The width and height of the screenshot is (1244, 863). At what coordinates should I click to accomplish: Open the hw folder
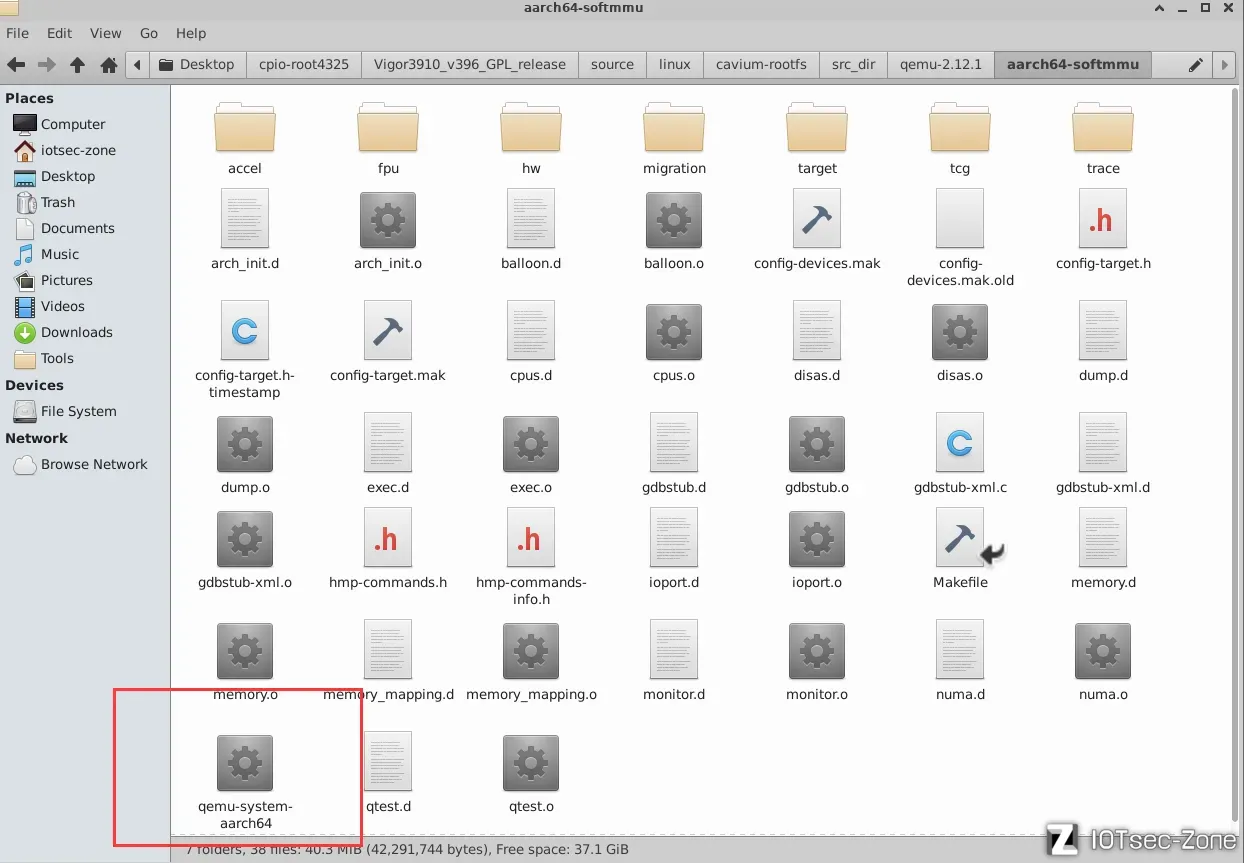(x=531, y=128)
